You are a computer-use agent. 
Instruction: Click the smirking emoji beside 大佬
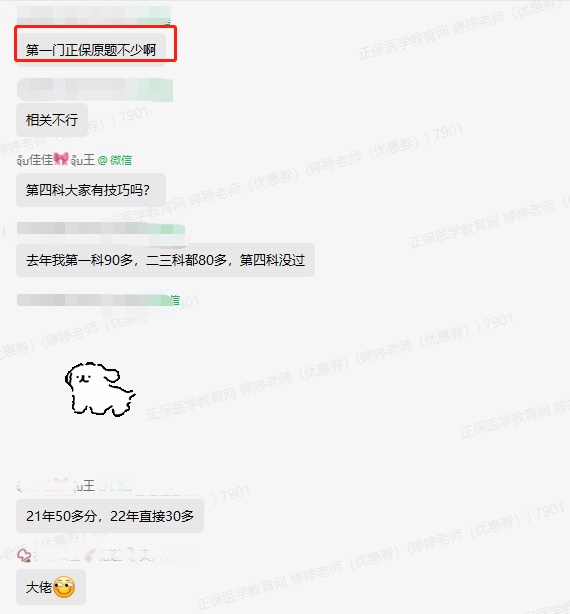(x=64, y=587)
